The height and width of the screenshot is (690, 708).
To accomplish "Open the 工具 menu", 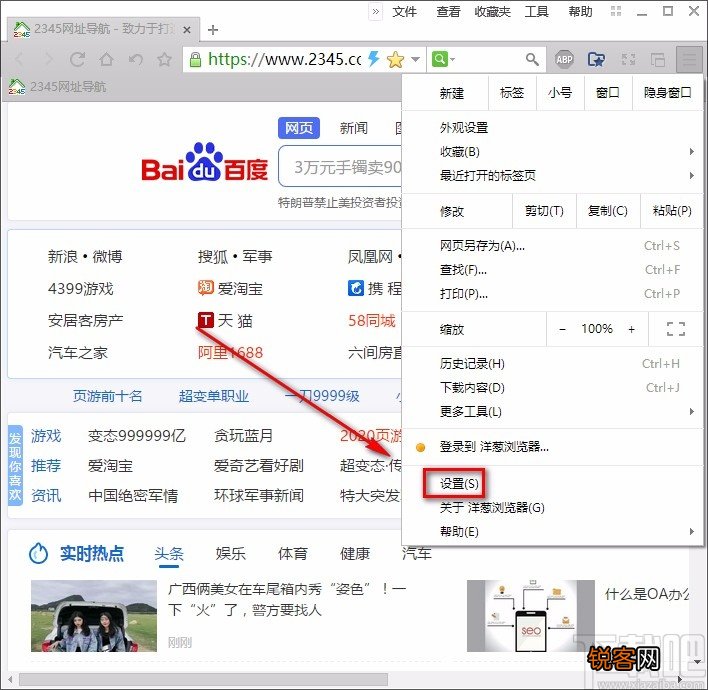I will point(536,11).
